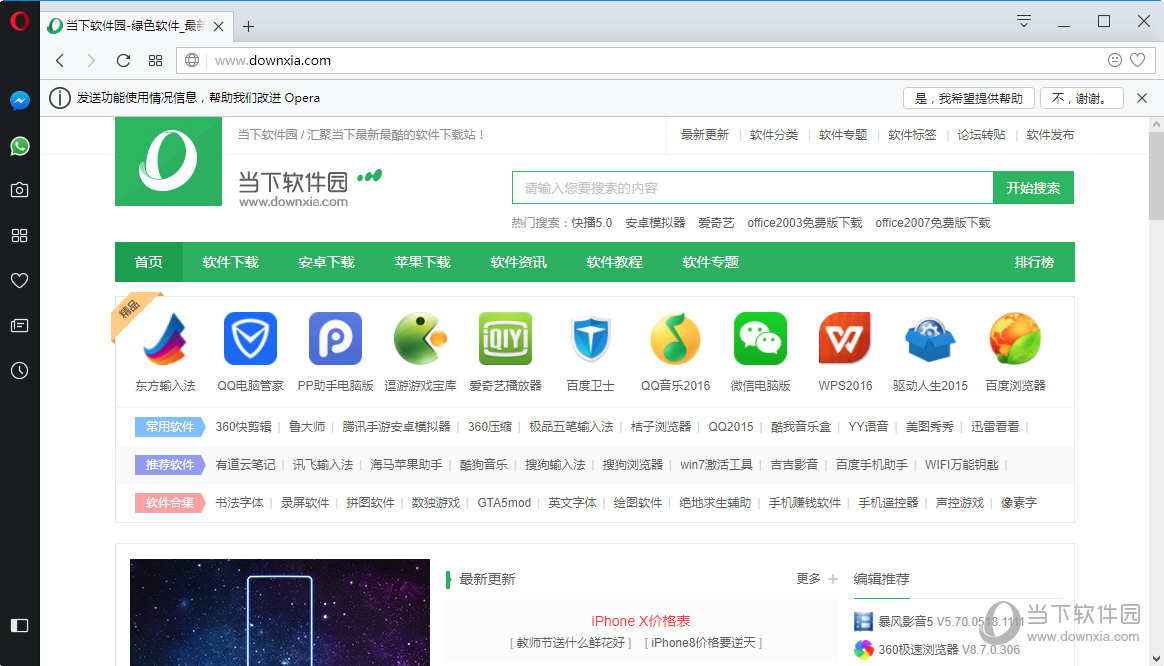Open History via the sidebar clock icon
1164x666 pixels.
(x=19, y=370)
